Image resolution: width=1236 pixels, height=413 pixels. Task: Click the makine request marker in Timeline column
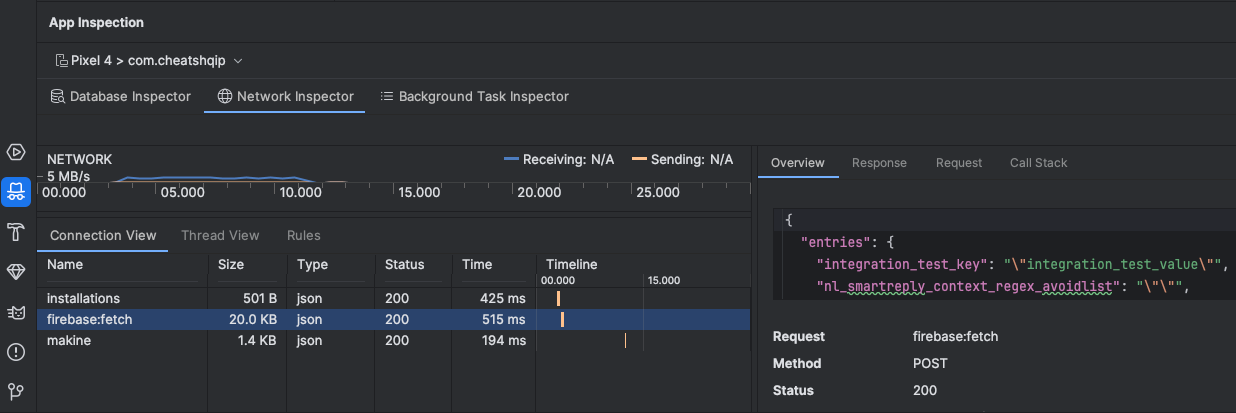pyautogui.click(x=626, y=341)
